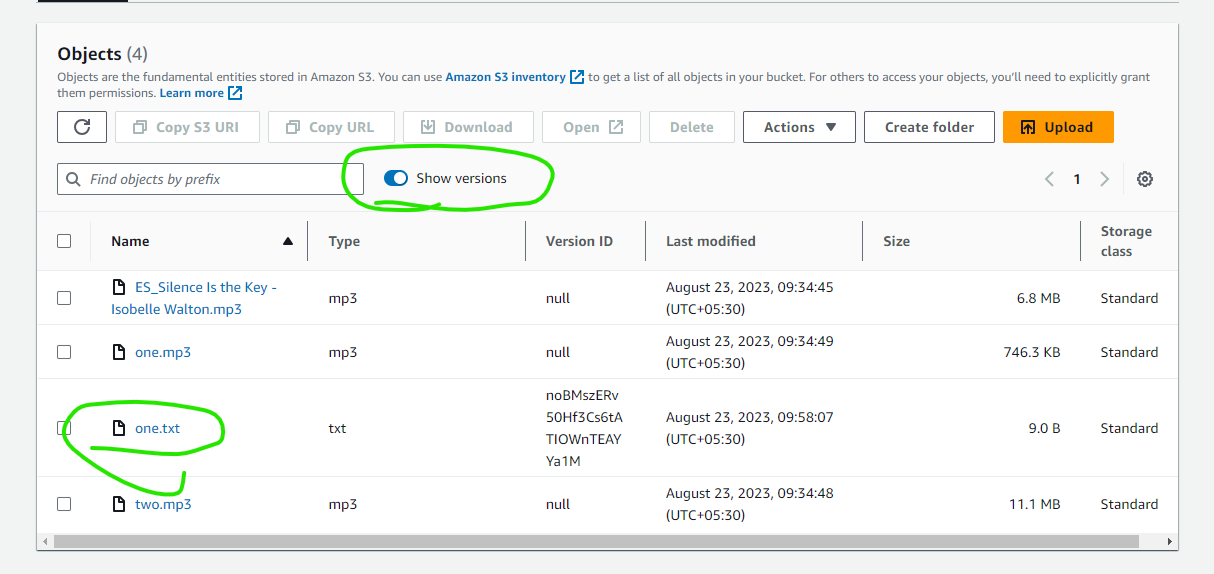Click file icon beside one.mp3
Screen dimensions: 1214x574
point(119,352)
